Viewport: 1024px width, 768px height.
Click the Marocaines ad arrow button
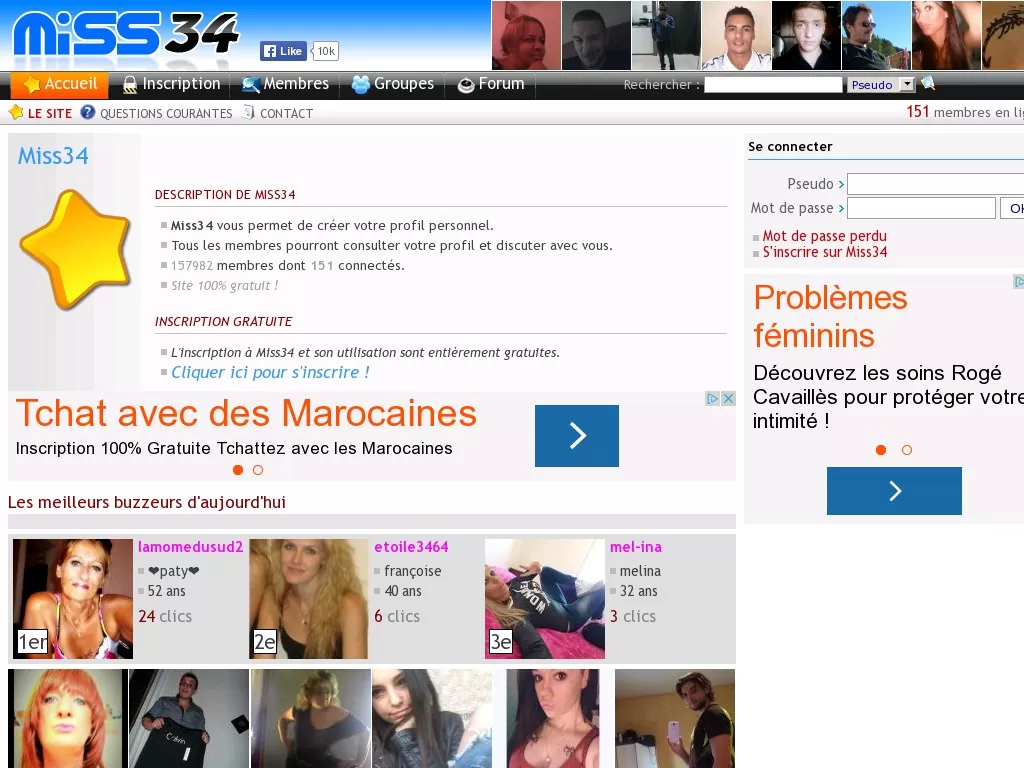point(576,435)
